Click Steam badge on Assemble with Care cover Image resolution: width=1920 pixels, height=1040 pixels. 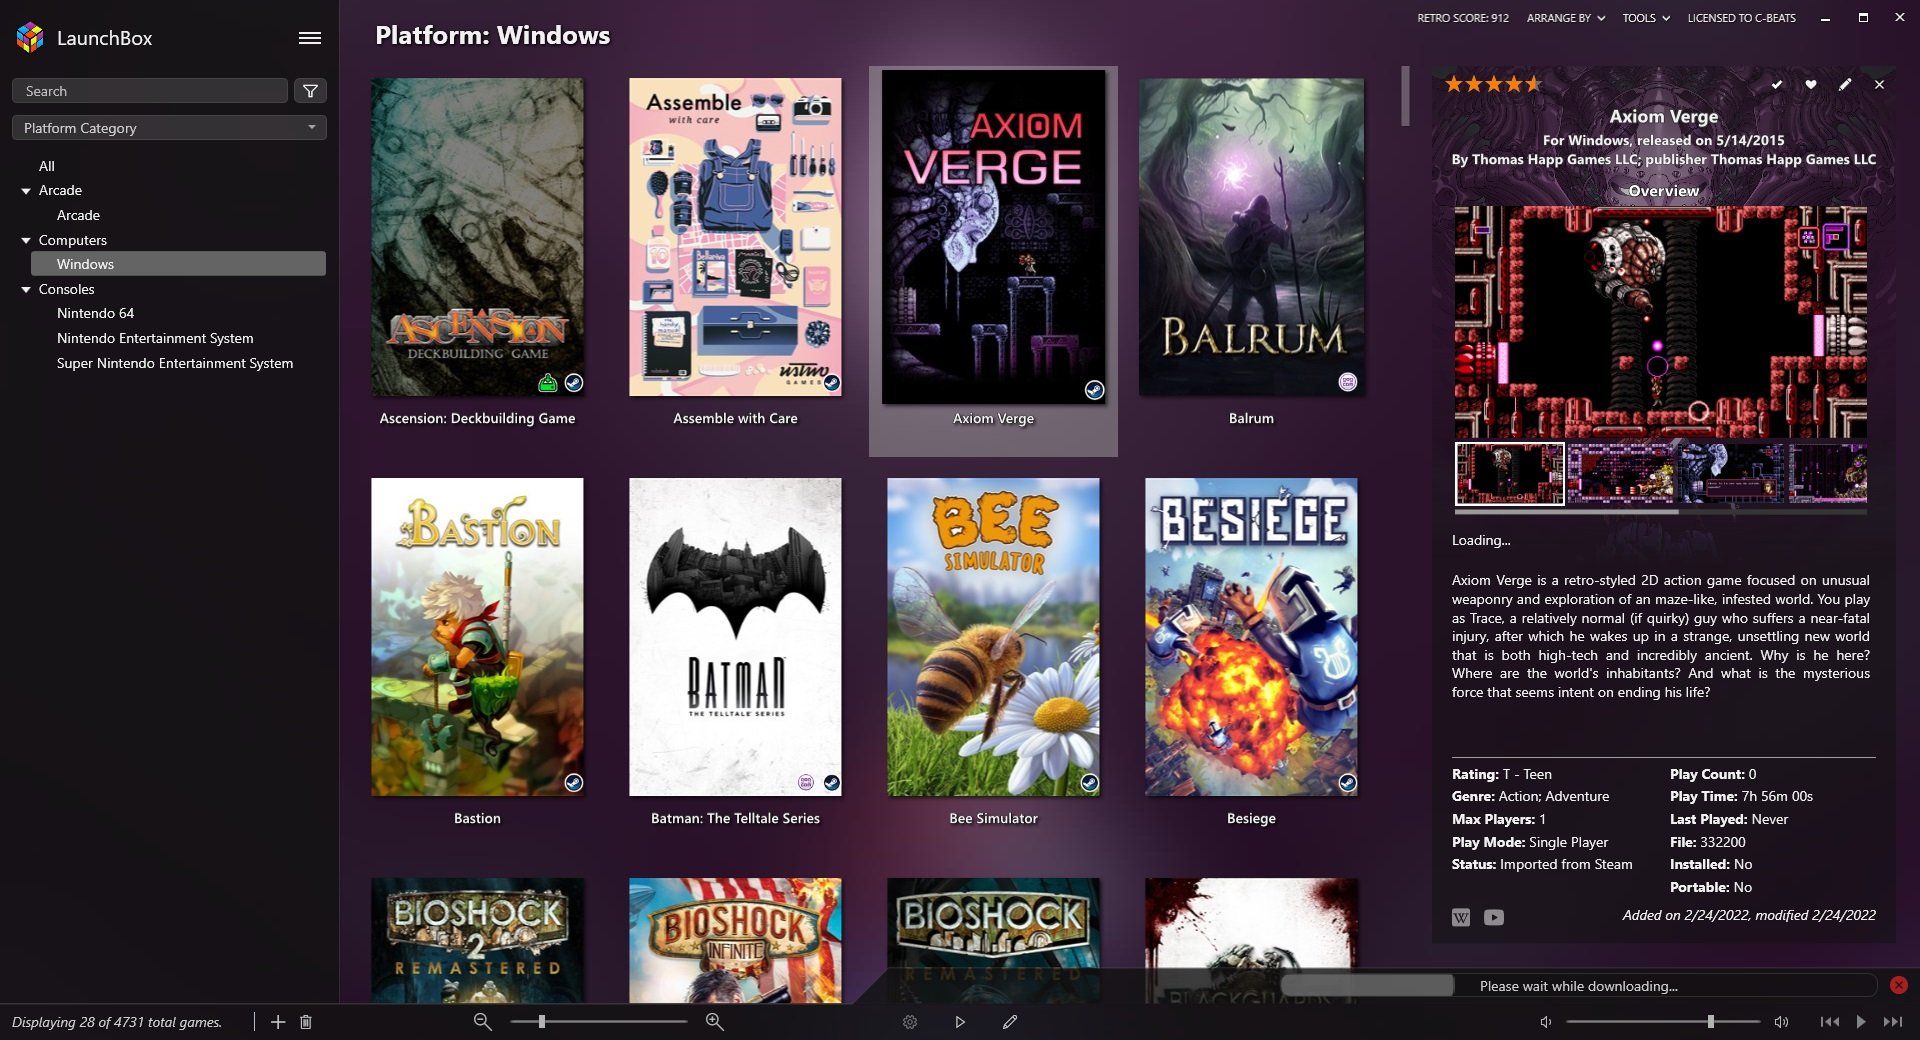tap(832, 383)
